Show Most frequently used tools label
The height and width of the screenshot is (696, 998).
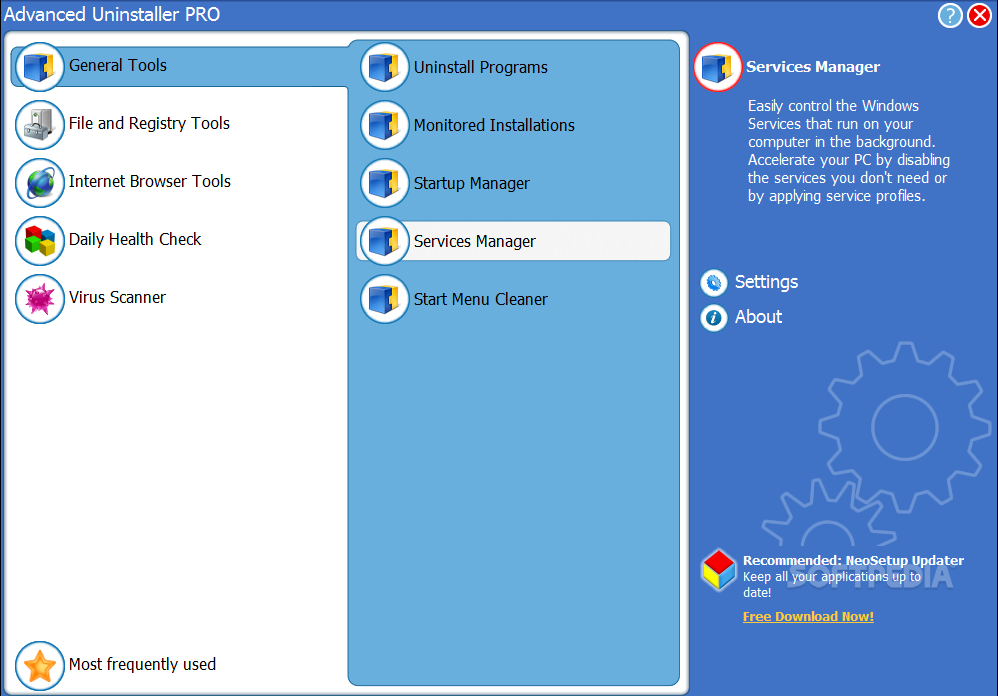point(142,664)
